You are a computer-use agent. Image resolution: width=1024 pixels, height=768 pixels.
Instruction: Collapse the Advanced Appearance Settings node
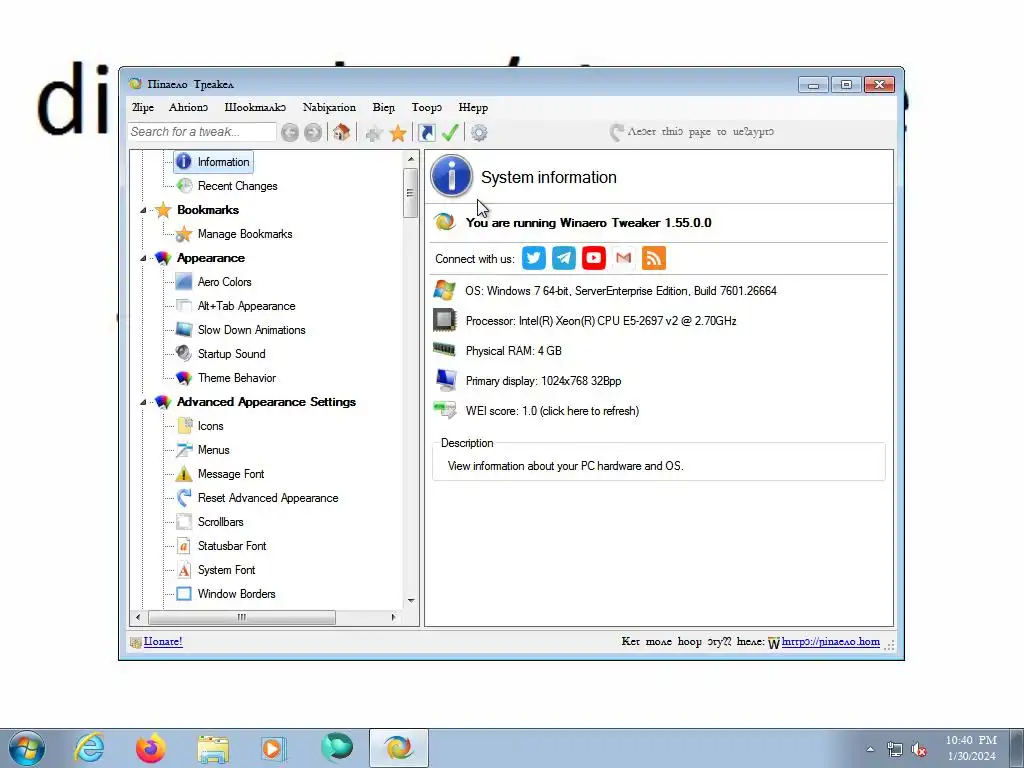coord(143,402)
